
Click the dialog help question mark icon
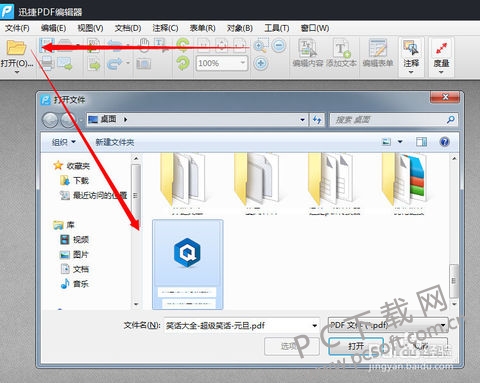click(445, 142)
